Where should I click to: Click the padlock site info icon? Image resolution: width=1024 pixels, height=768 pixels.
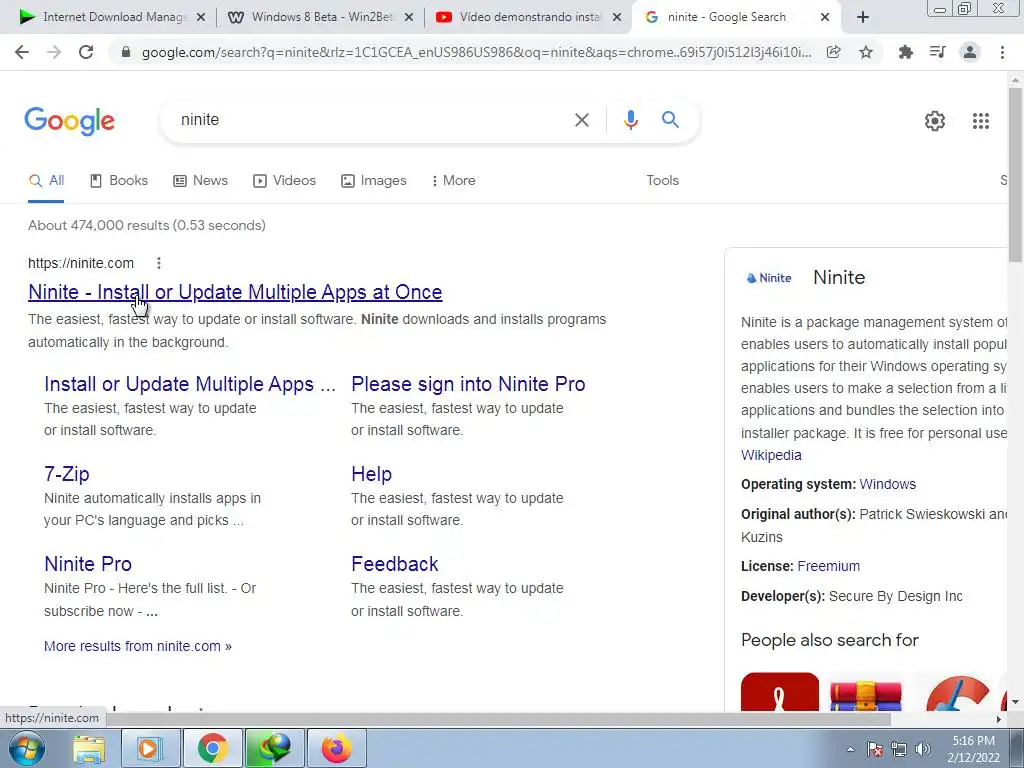[126, 52]
